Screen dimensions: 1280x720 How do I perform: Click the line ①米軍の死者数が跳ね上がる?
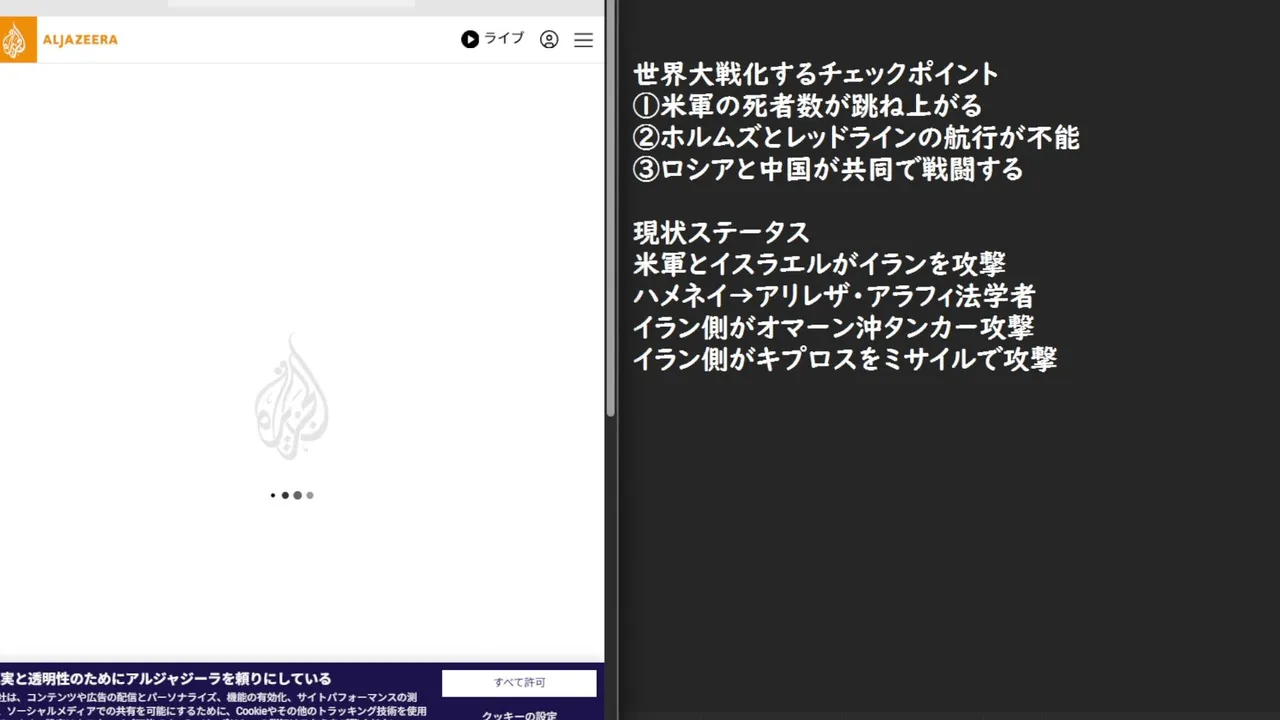[808, 106]
